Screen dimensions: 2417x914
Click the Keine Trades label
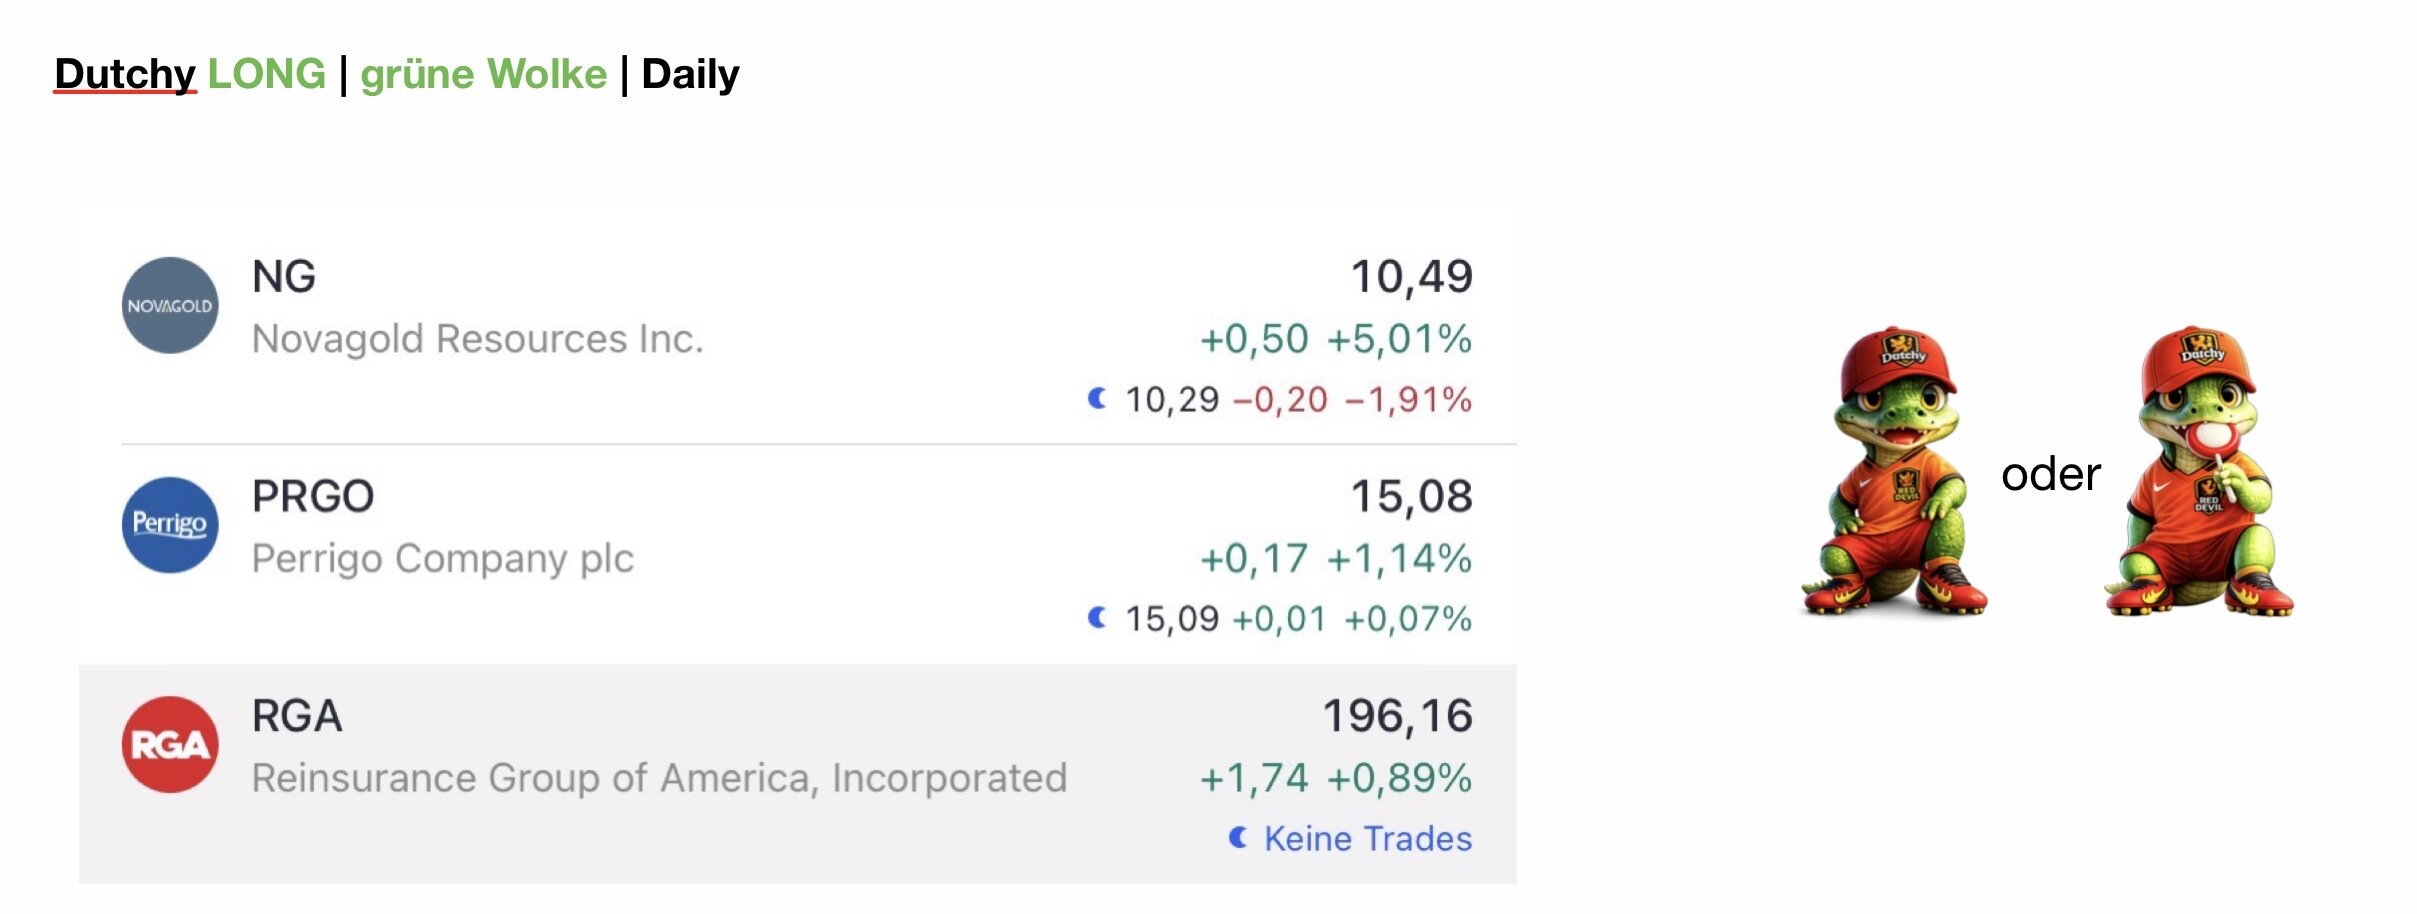[x=1367, y=839]
